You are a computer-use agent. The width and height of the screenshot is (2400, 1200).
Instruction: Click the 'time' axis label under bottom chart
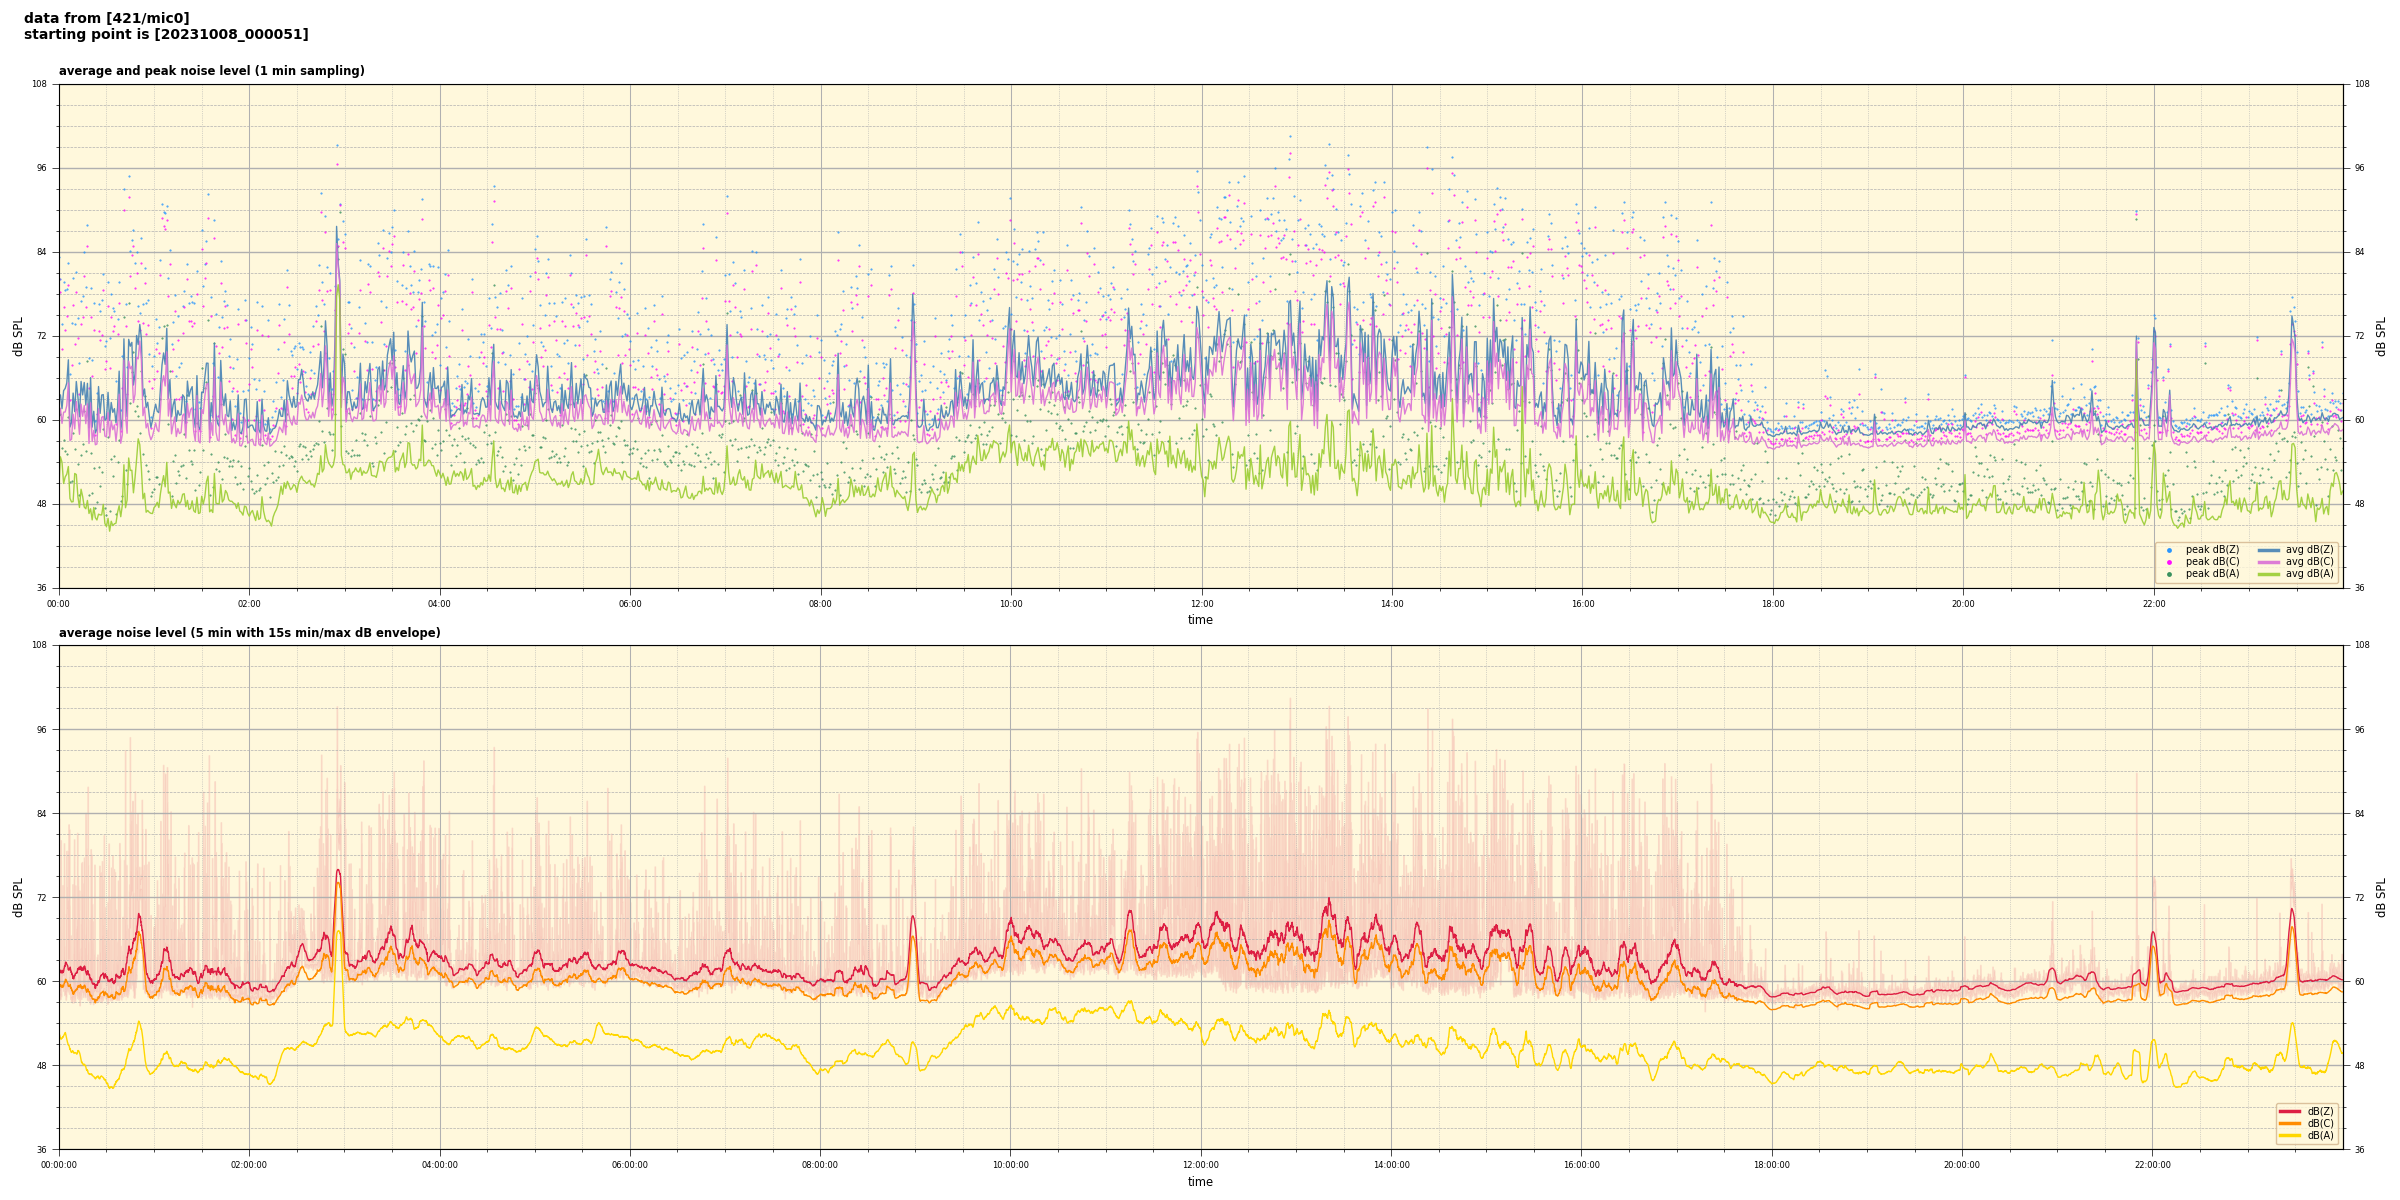click(x=1200, y=1182)
